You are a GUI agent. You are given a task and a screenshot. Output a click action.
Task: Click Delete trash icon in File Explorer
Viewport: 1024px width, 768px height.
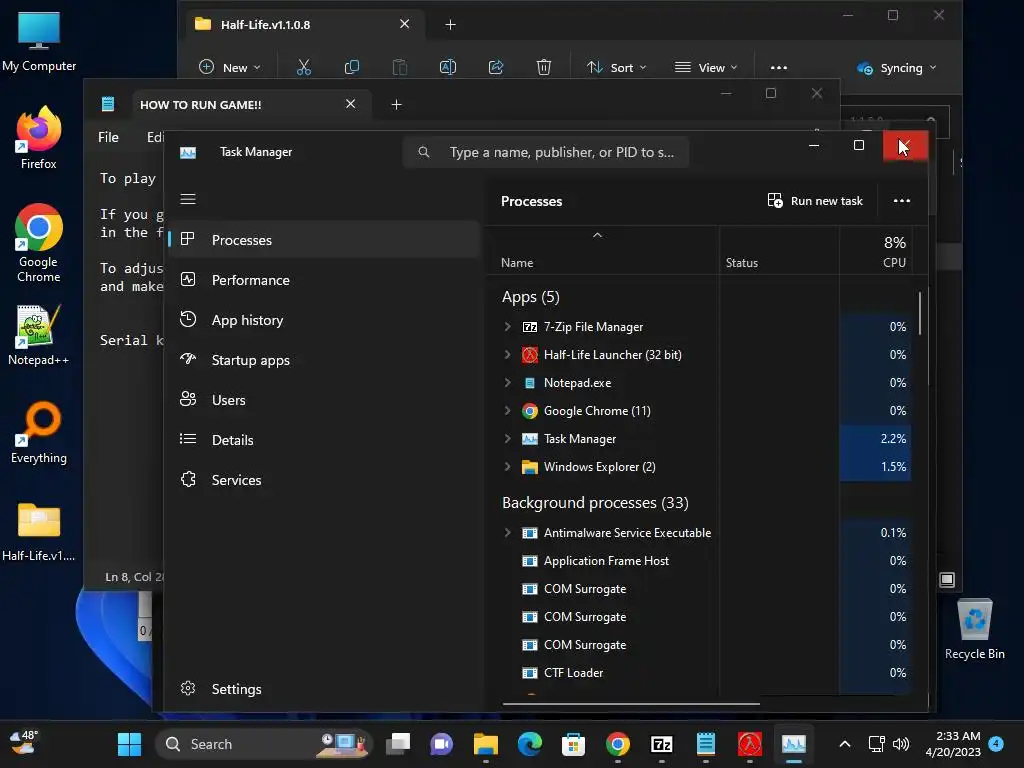coord(543,67)
